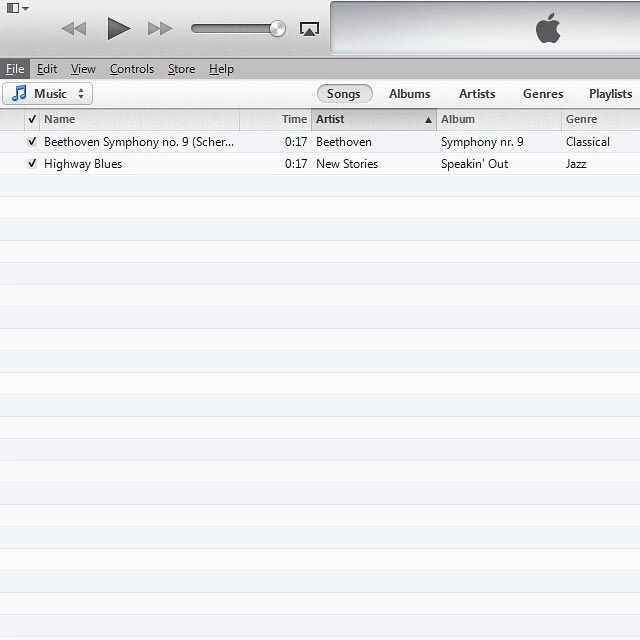Uncheck the Beethoven Symphony no. 9 checkbox

coord(32,142)
